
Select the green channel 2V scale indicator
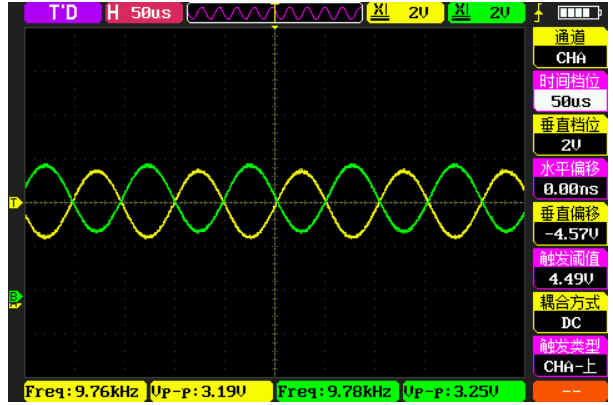click(x=486, y=13)
